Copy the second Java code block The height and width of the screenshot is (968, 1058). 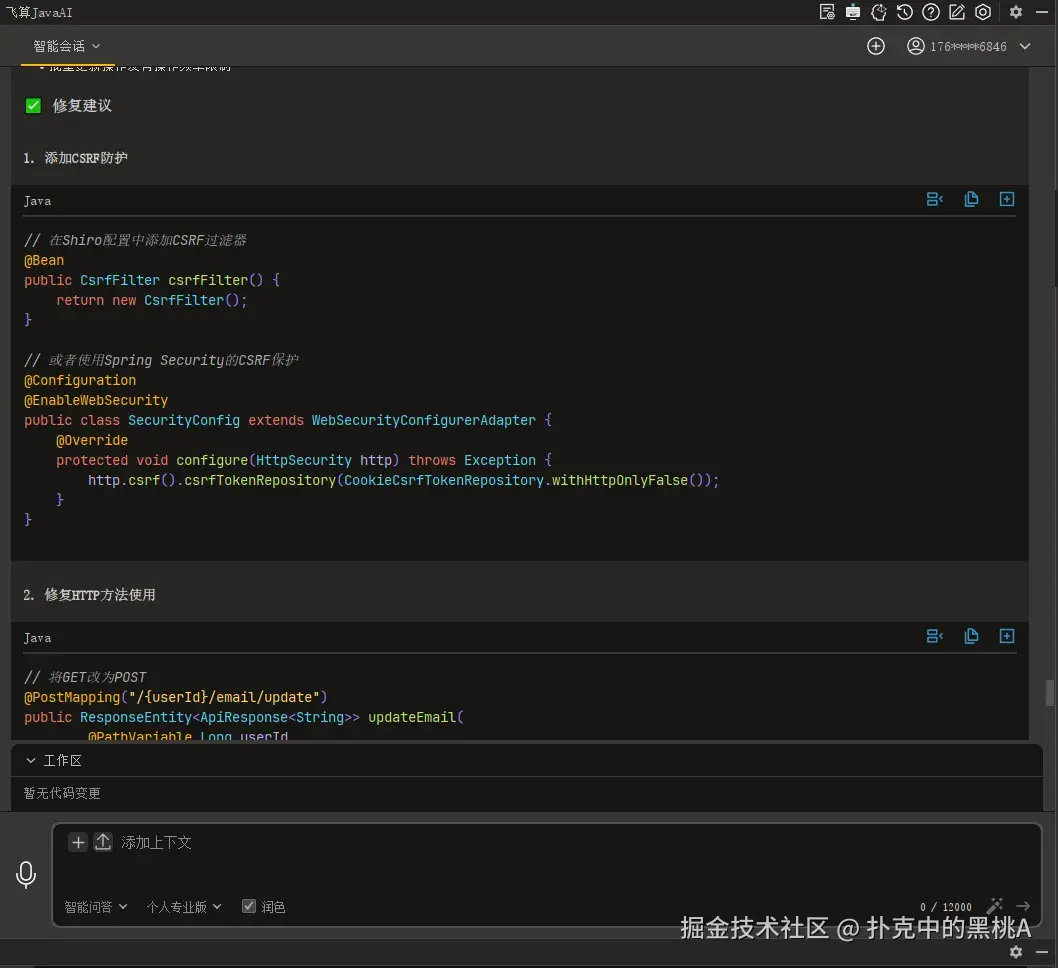point(971,636)
